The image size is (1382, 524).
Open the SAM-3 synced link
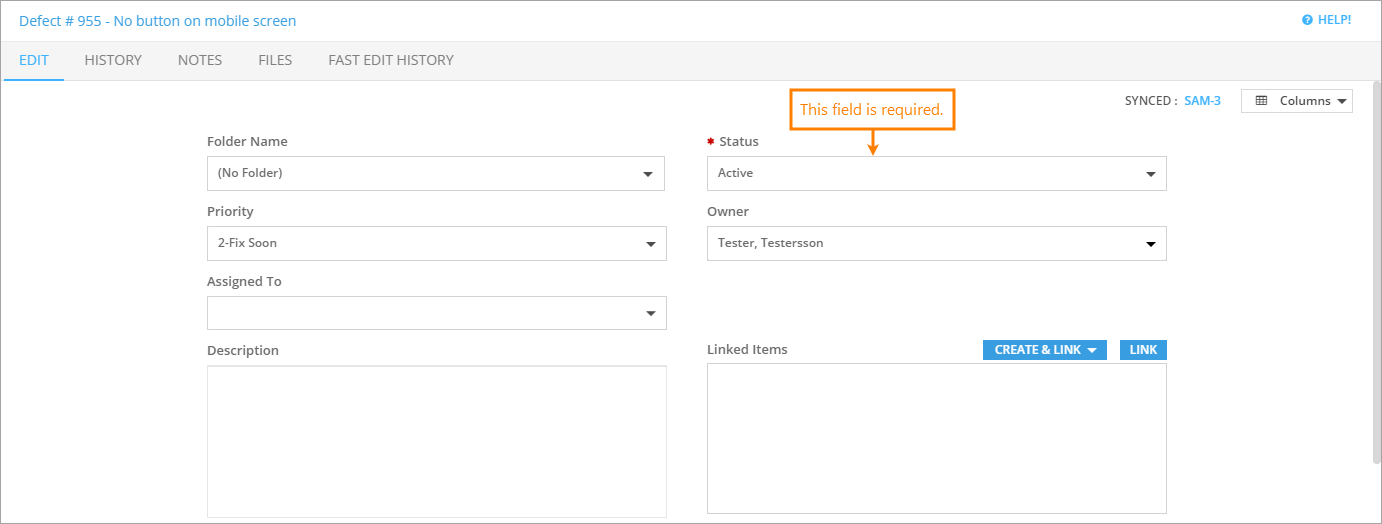[1202, 101]
